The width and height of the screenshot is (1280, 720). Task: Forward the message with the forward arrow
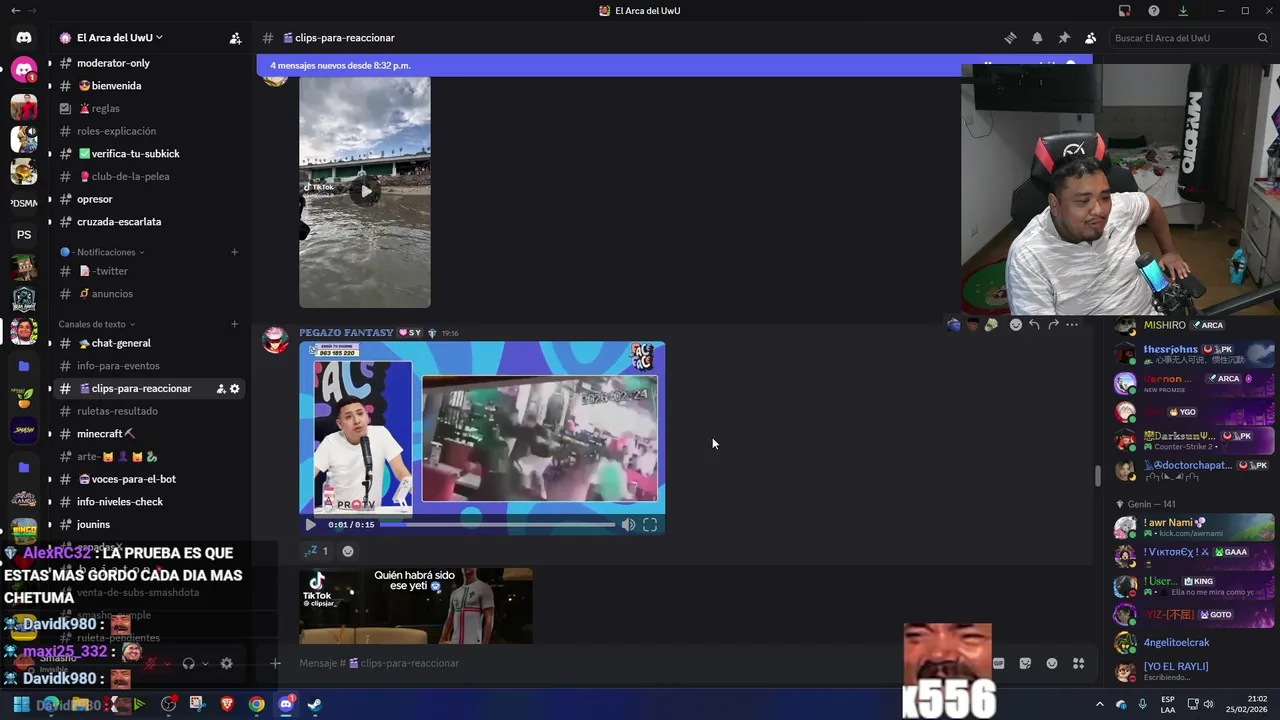[1053, 324]
